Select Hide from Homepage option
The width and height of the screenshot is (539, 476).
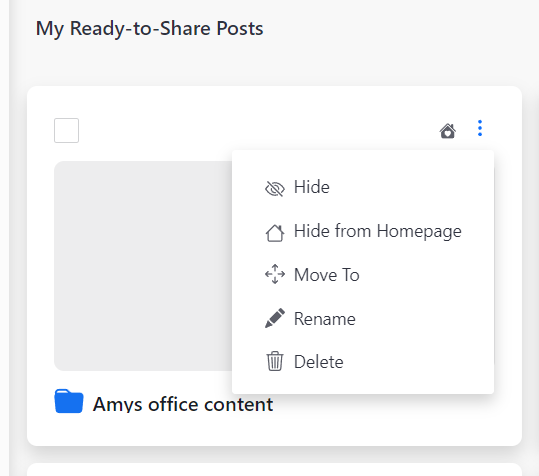coord(363,231)
